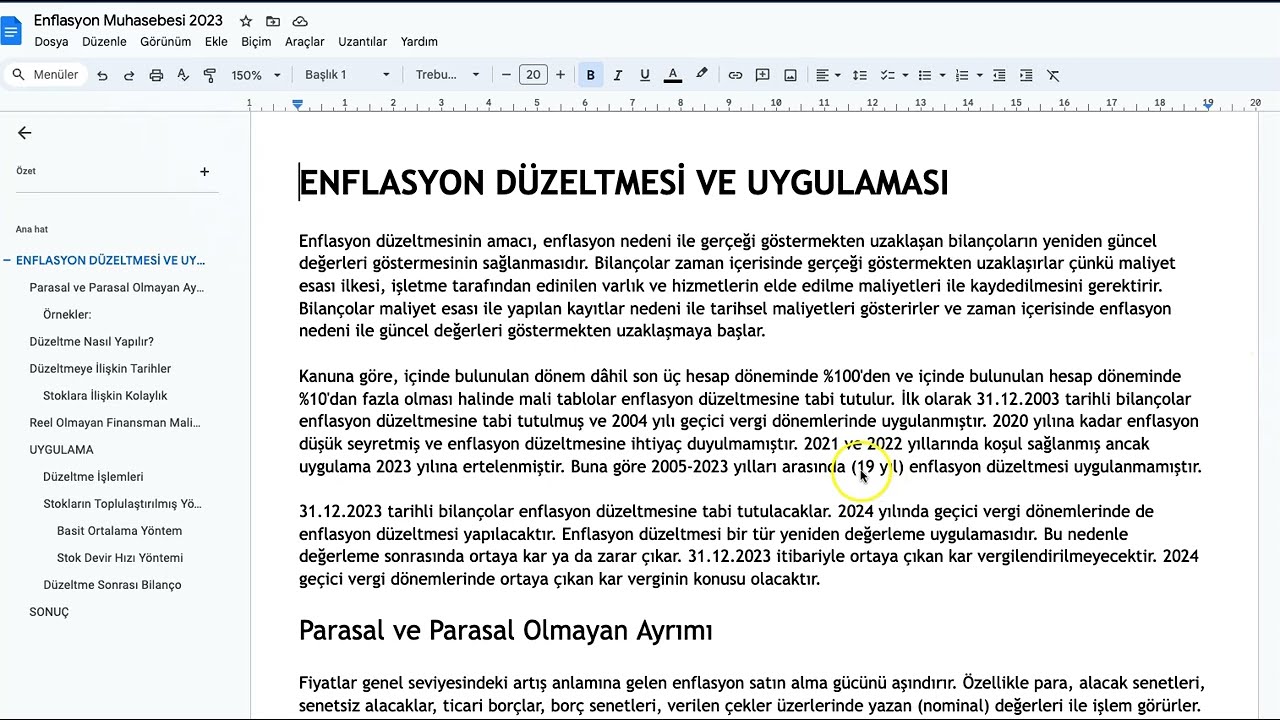
Task: Click the font size field showing 20
Action: [x=533, y=75]
